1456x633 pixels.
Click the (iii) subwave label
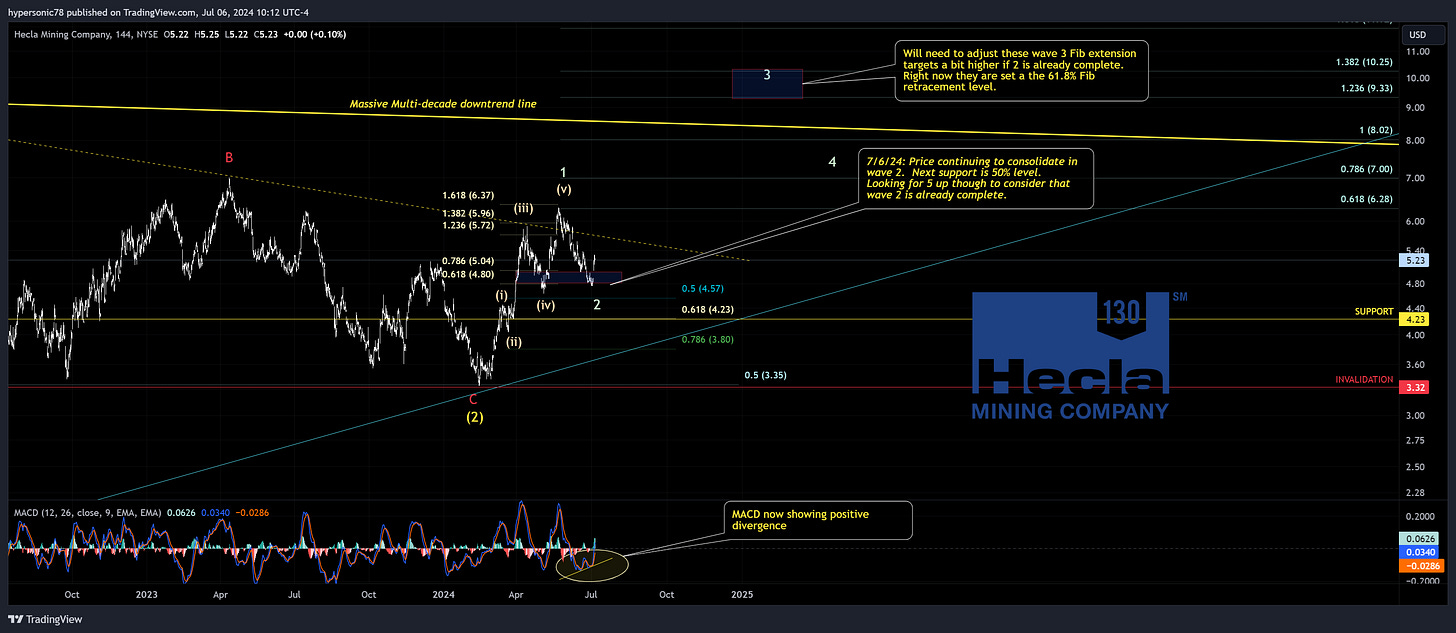524,208
